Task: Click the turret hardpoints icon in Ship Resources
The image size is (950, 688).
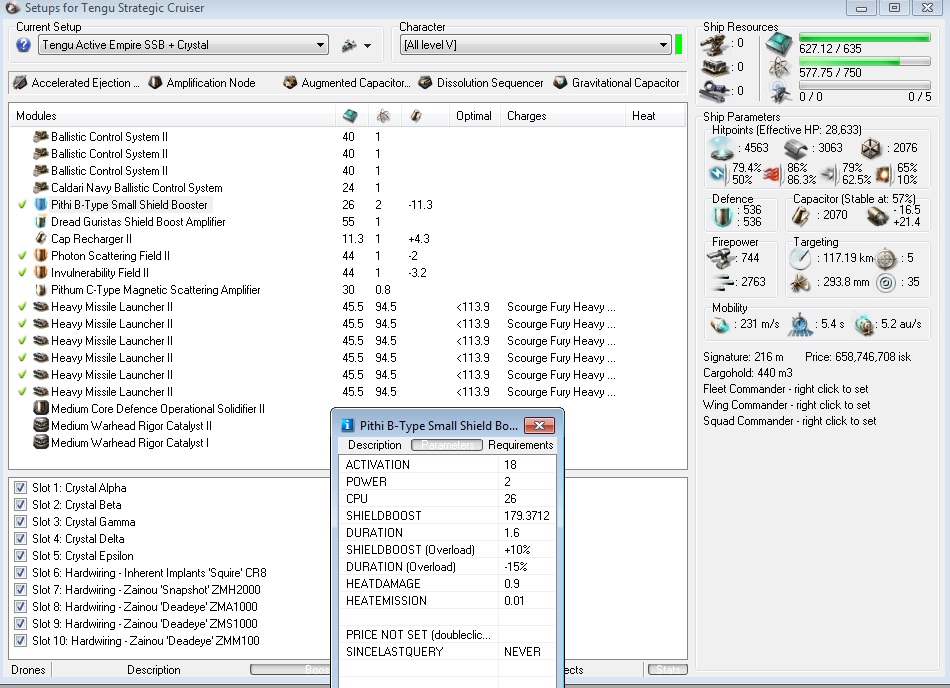Action: point(714,44)
